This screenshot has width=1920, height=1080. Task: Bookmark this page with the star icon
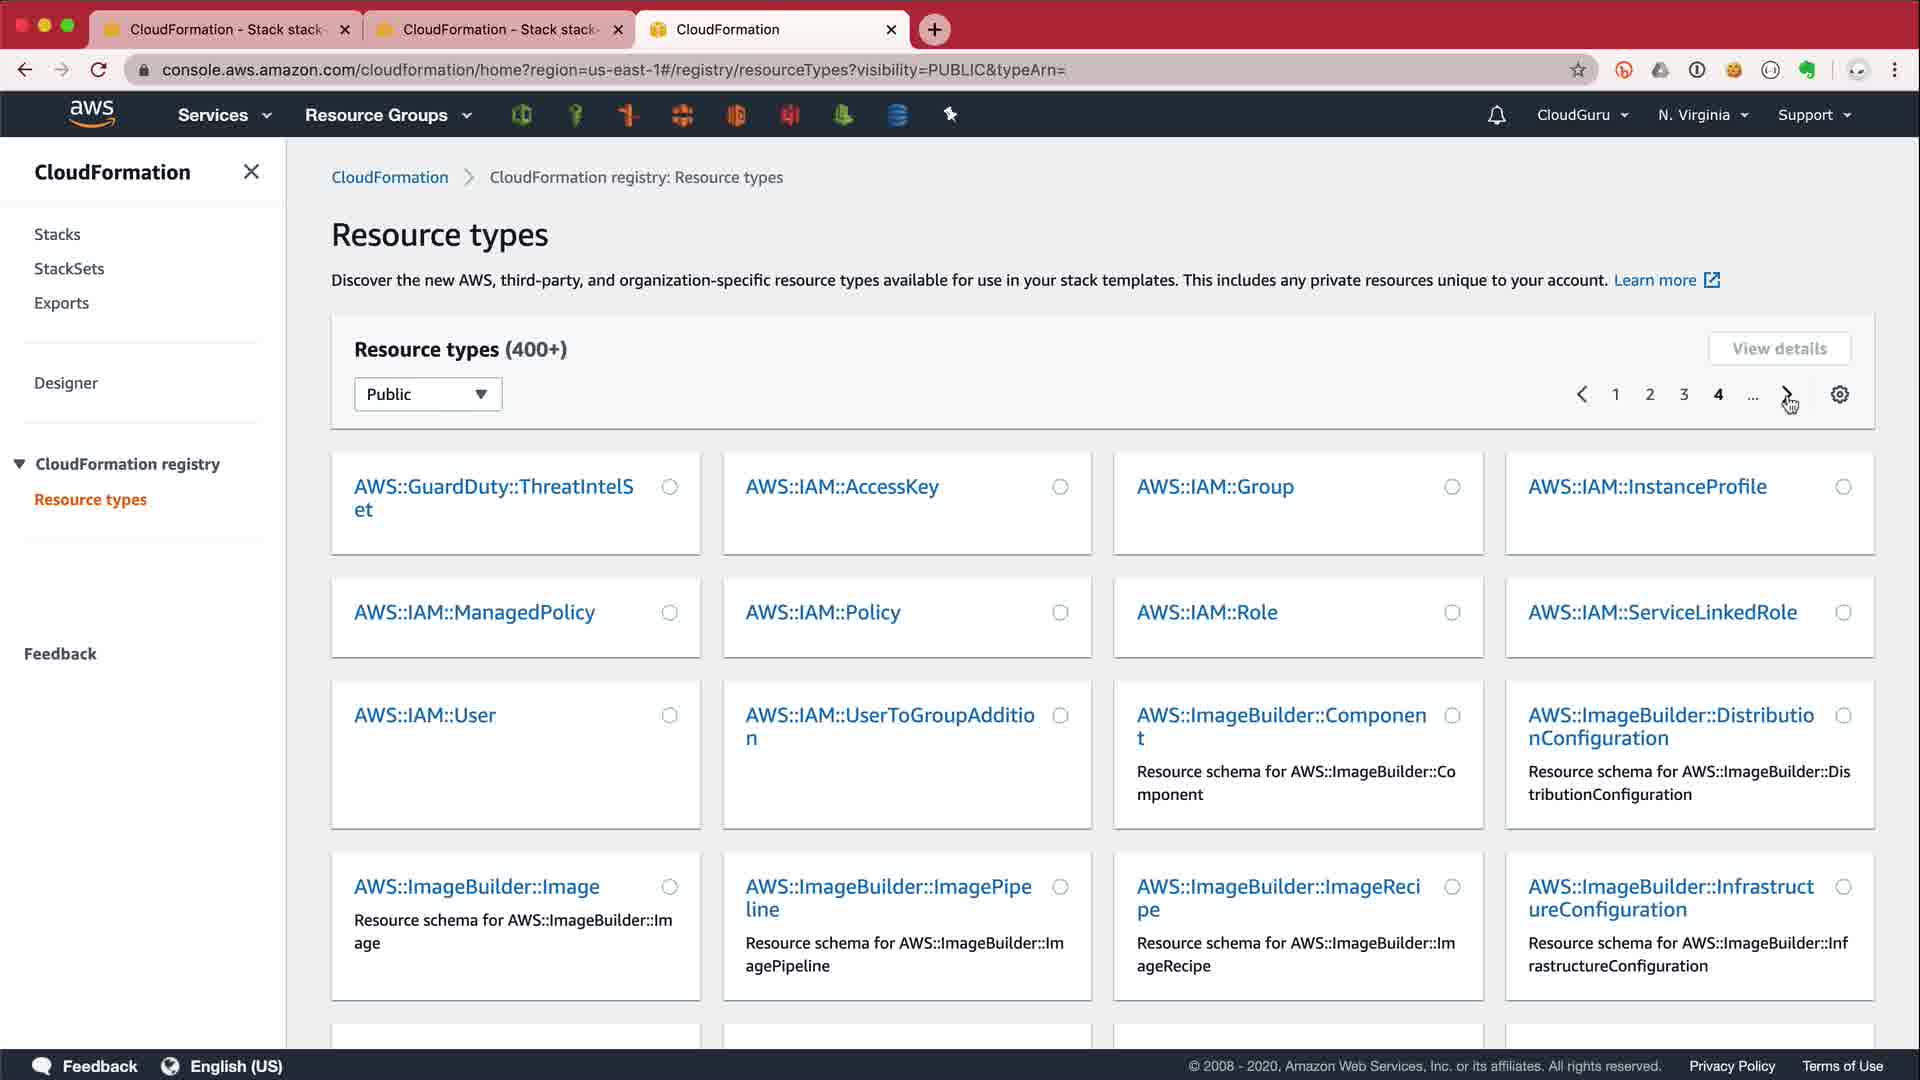point(1578,70)
